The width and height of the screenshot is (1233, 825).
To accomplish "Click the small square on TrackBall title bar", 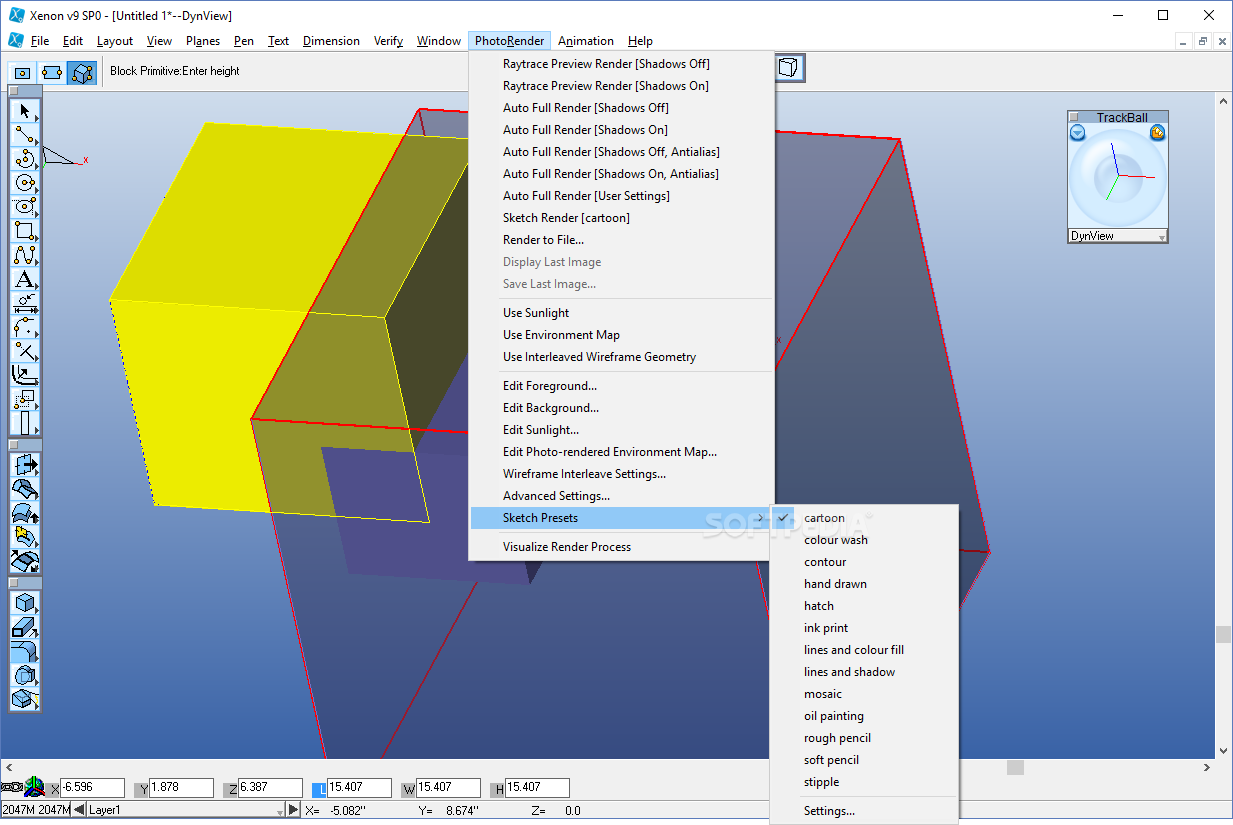I will coord(1075,117).
